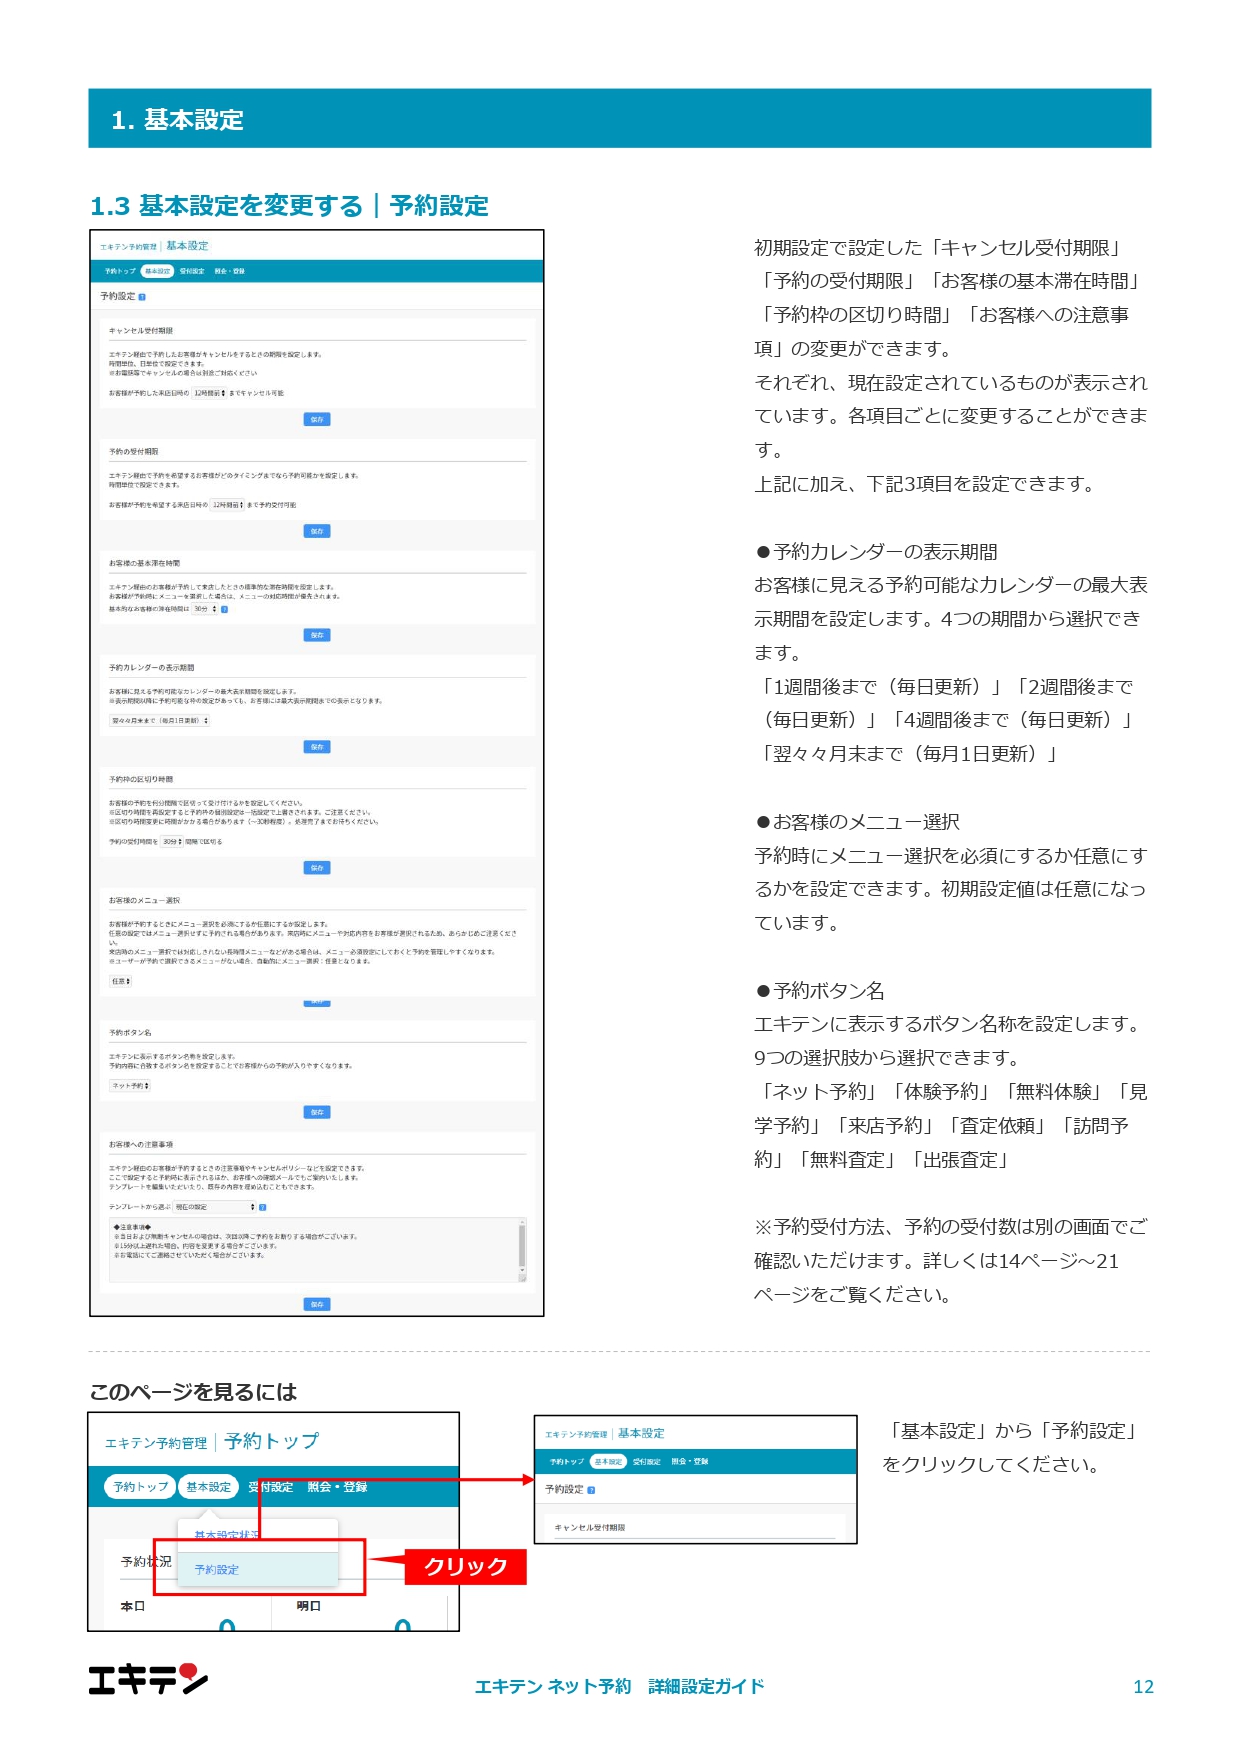Screen dimensions: 1240x1755
Task: Open the 予約ボタン名 ネット予約 dropdown
Action: [130, 1085]
